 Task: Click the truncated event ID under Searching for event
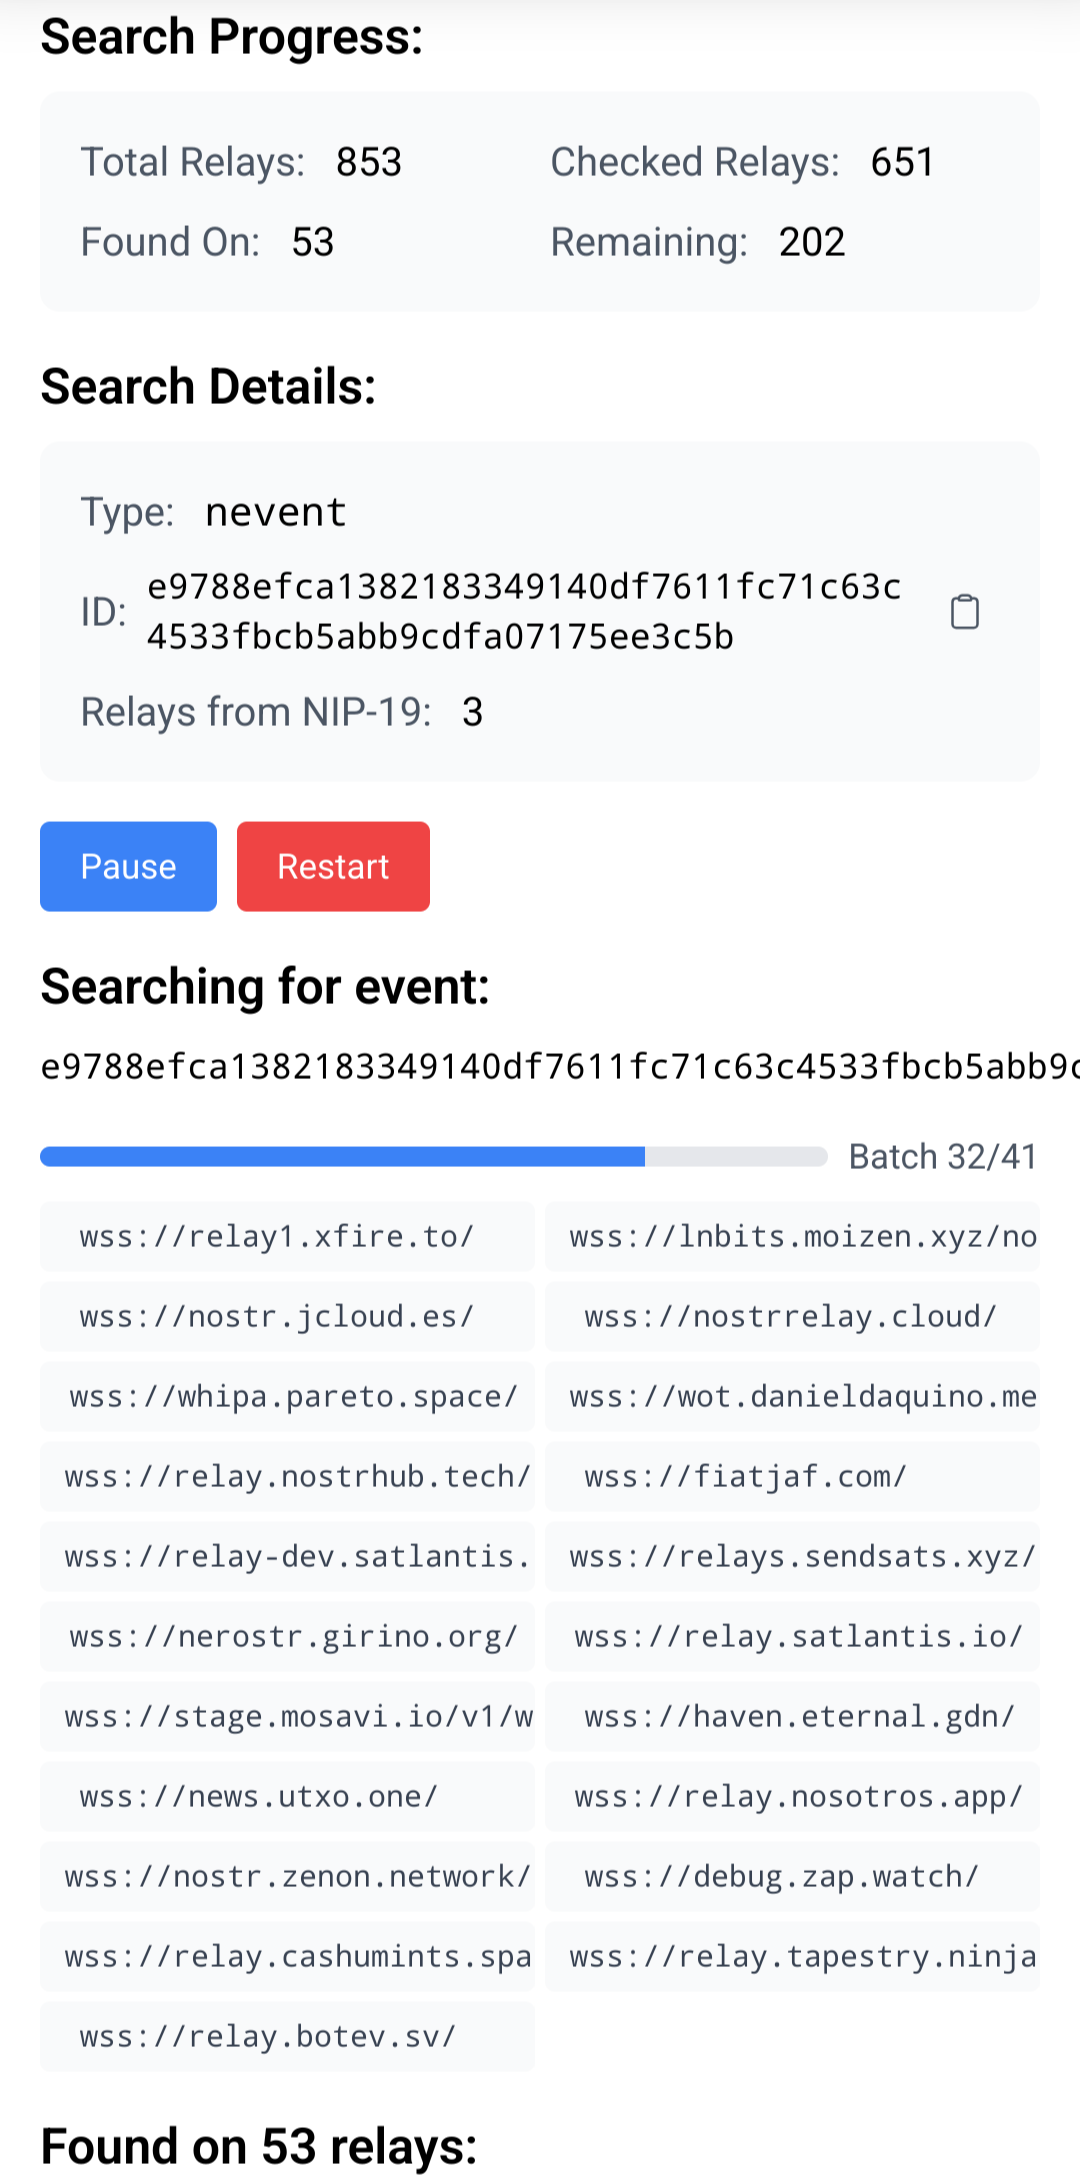(x=560, y=1067)
